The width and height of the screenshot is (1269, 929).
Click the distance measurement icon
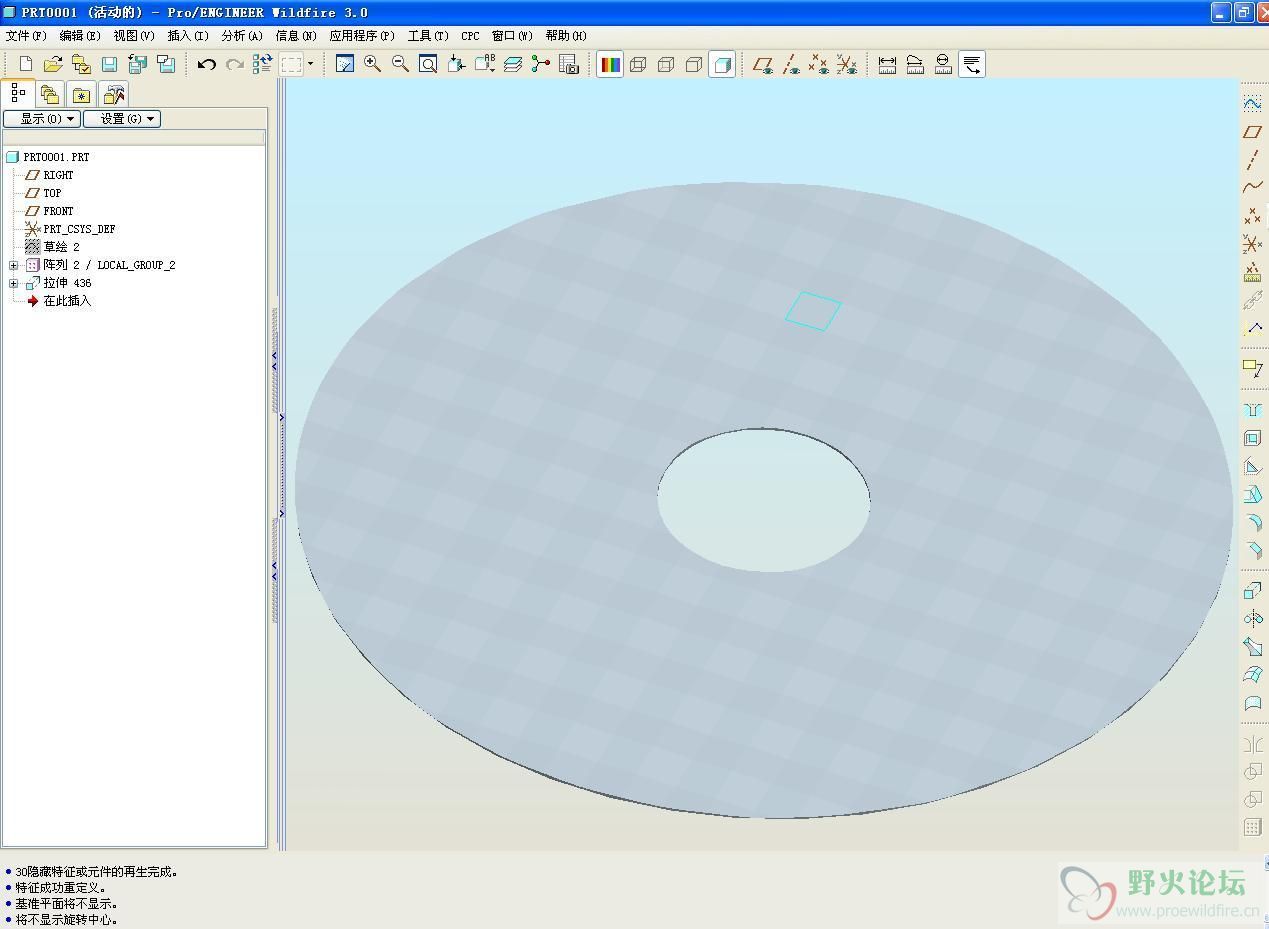887,64
